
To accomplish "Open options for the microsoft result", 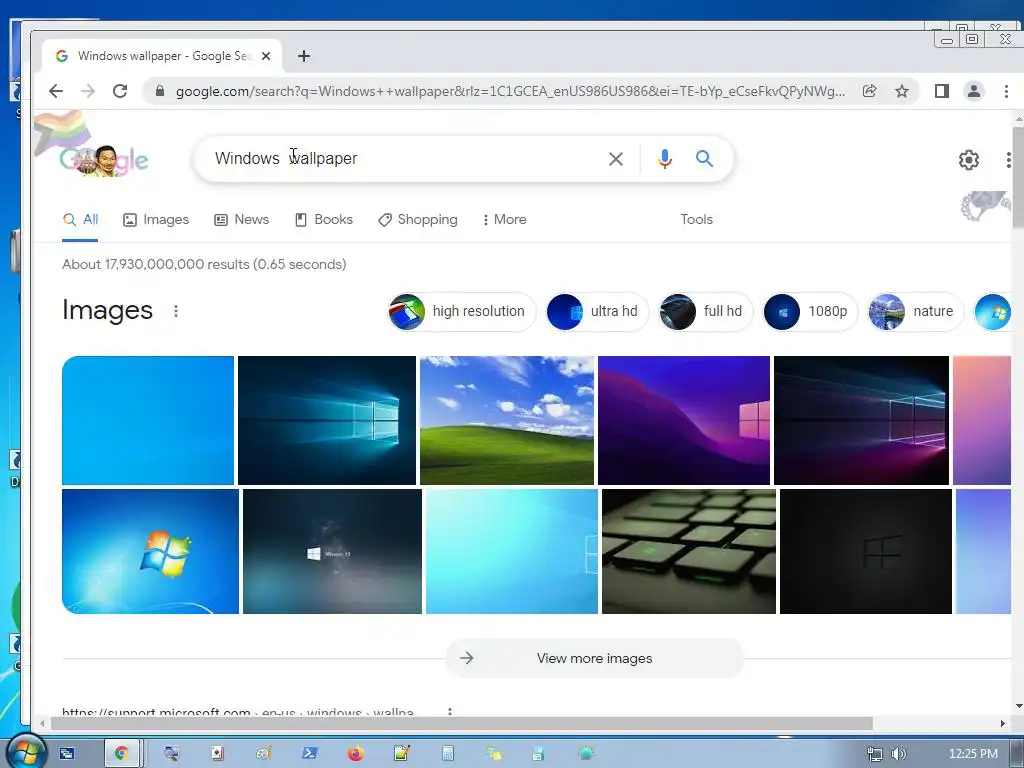I will pos(449,712).
